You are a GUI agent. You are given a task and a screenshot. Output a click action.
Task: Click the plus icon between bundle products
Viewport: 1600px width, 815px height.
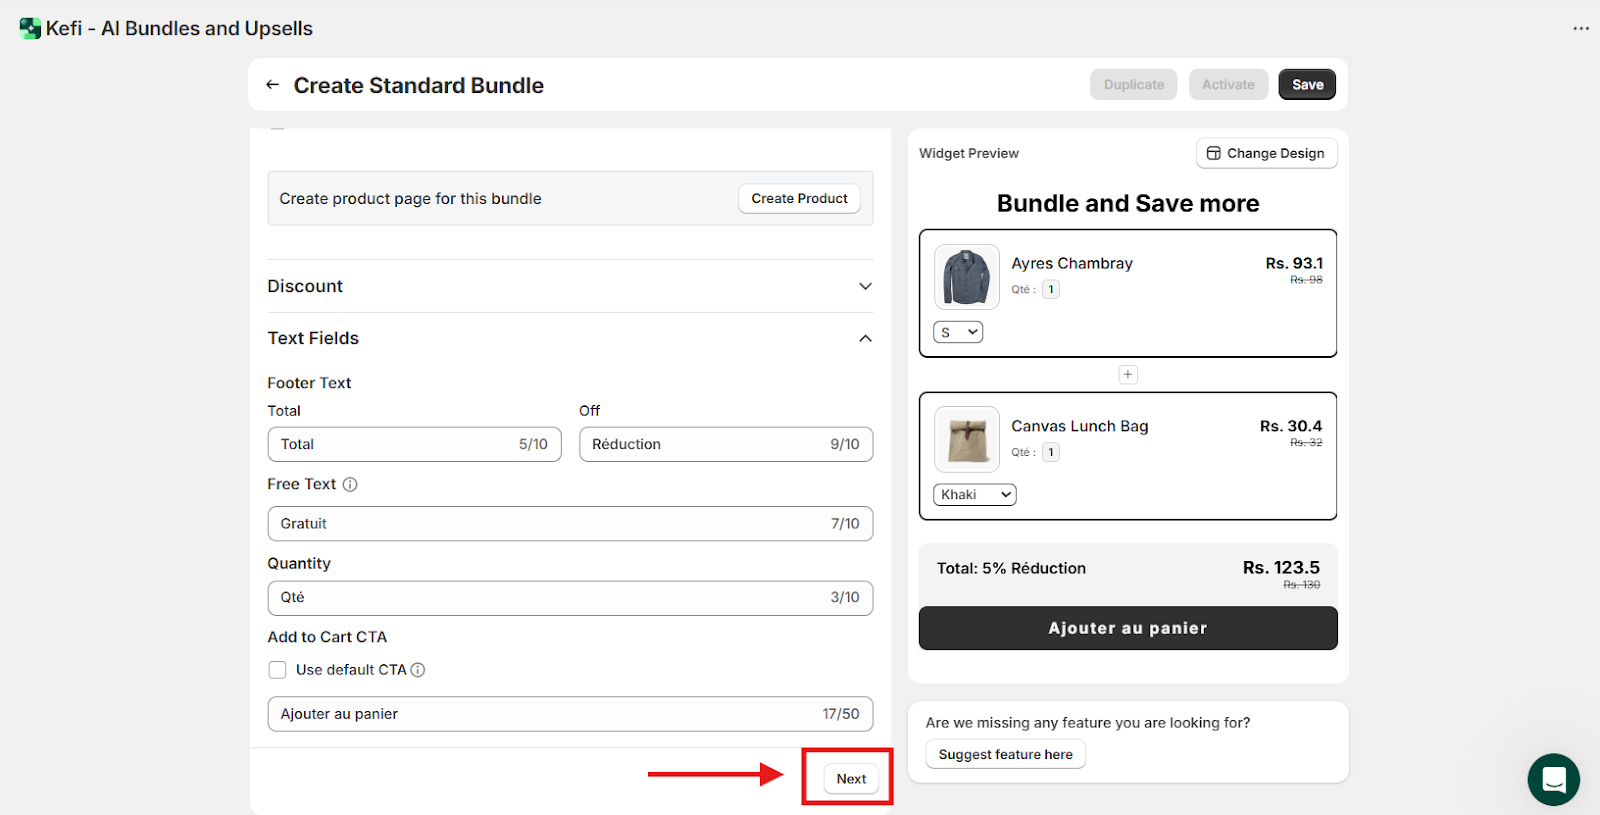click(x=1128, y=375)
